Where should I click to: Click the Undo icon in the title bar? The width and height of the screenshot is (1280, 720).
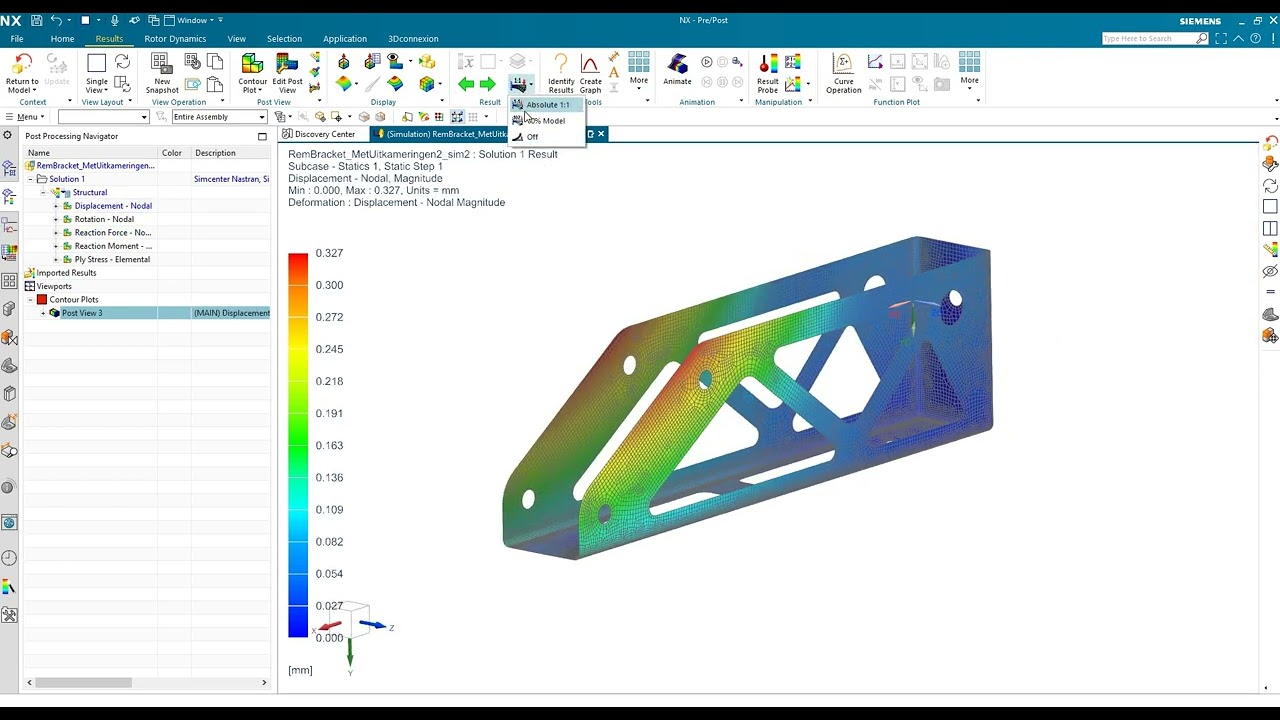pyautogui.click(x=56, y=20)
